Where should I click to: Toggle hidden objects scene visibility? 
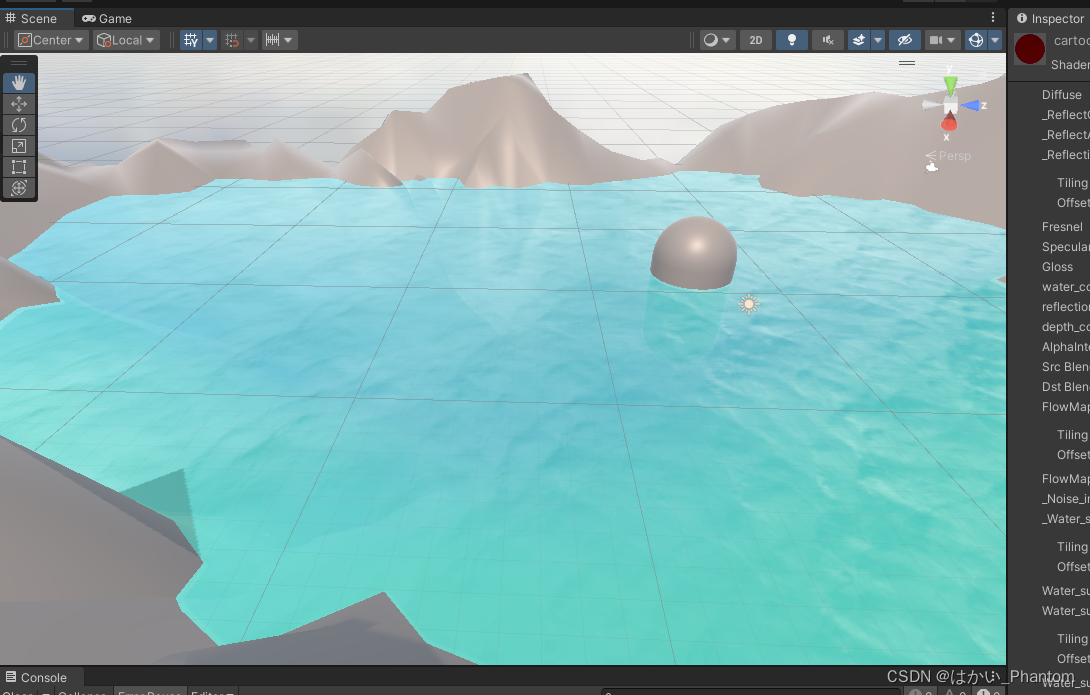point(904,40)
